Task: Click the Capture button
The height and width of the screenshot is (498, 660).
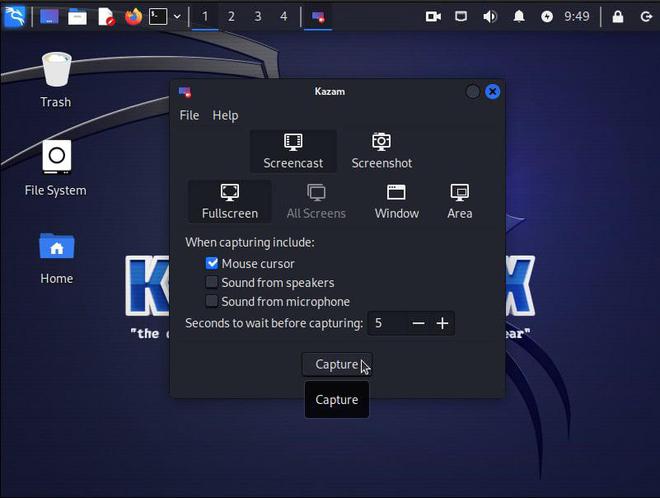Action: [337, 365]
